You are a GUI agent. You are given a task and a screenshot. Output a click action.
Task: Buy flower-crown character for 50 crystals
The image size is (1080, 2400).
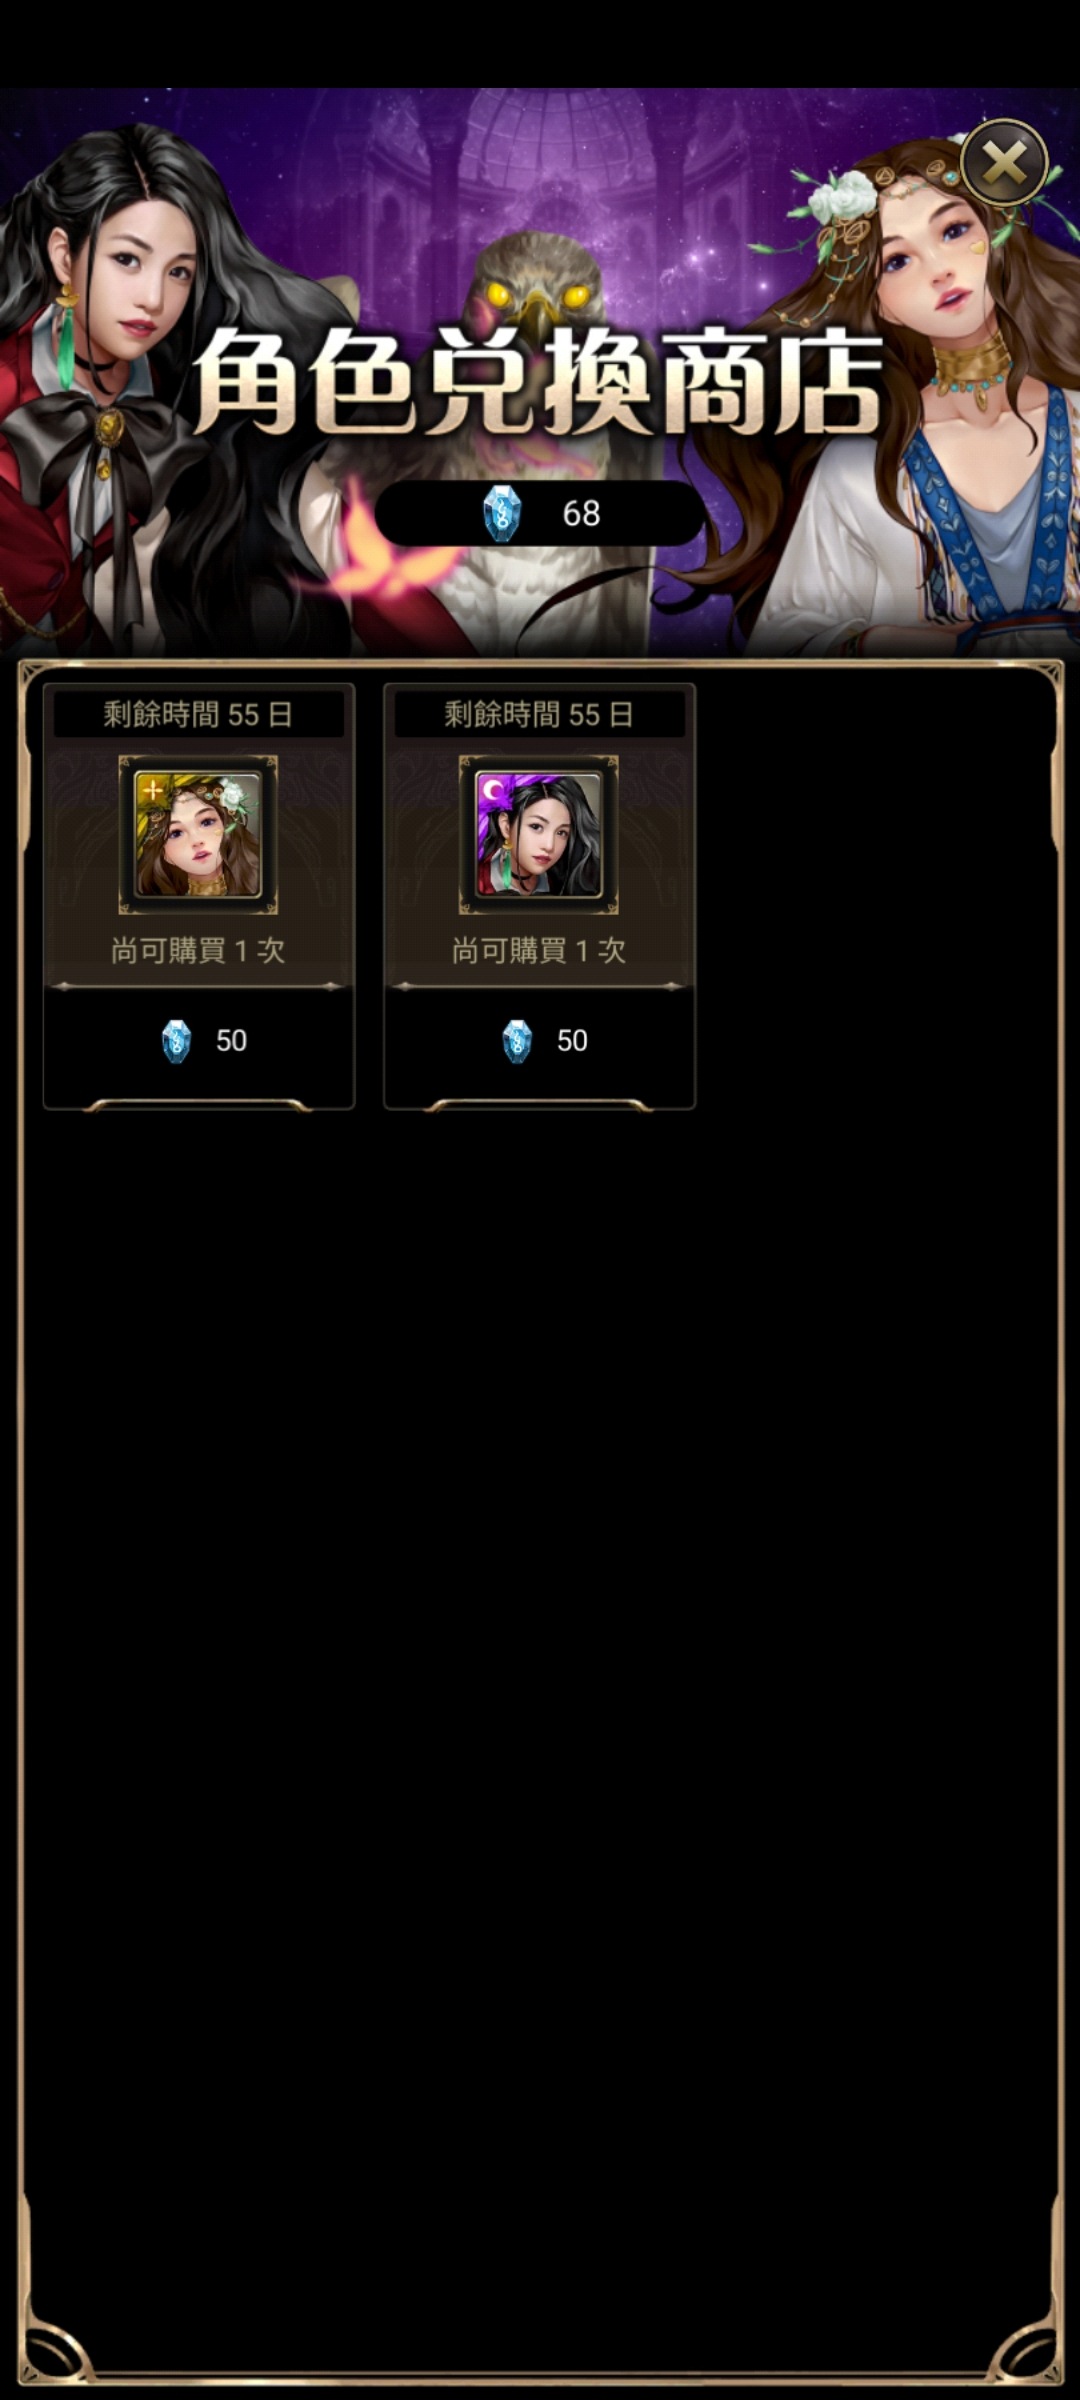click(199, 1041)
